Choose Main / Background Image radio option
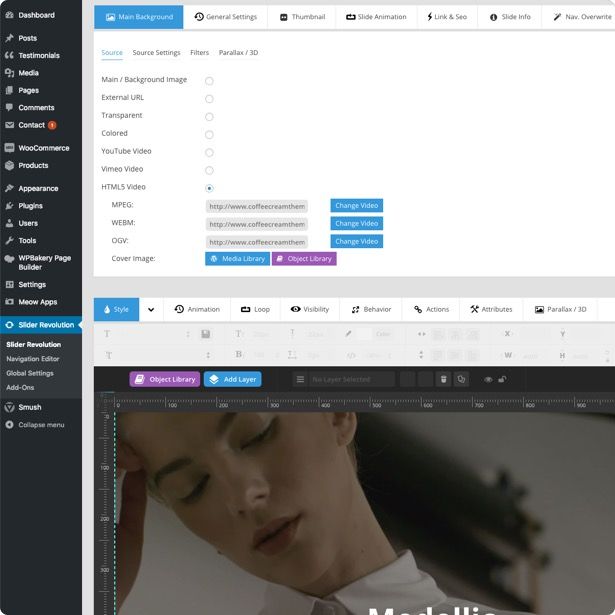The width and height of the screenshot is (615, 615). click(209, 80)
